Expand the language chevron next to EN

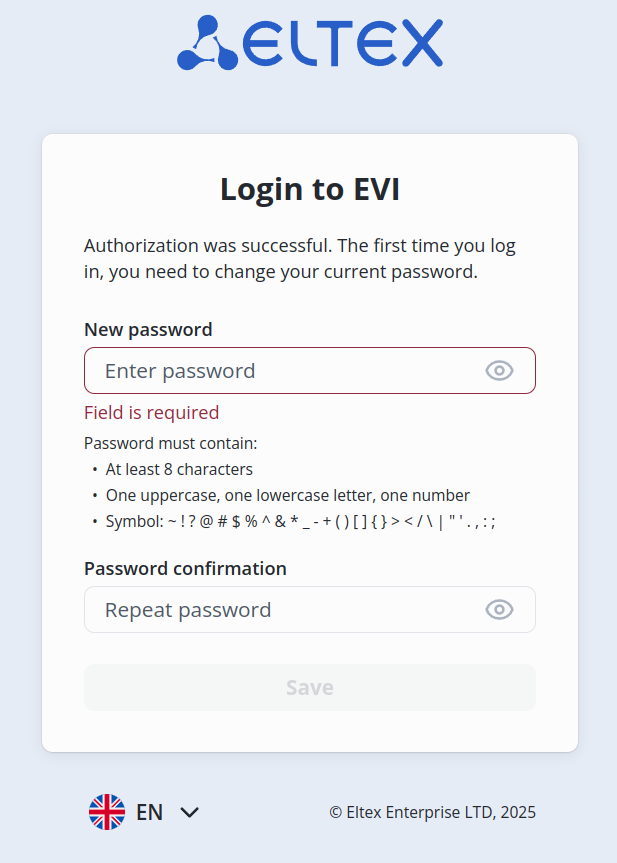click(190, 812)
